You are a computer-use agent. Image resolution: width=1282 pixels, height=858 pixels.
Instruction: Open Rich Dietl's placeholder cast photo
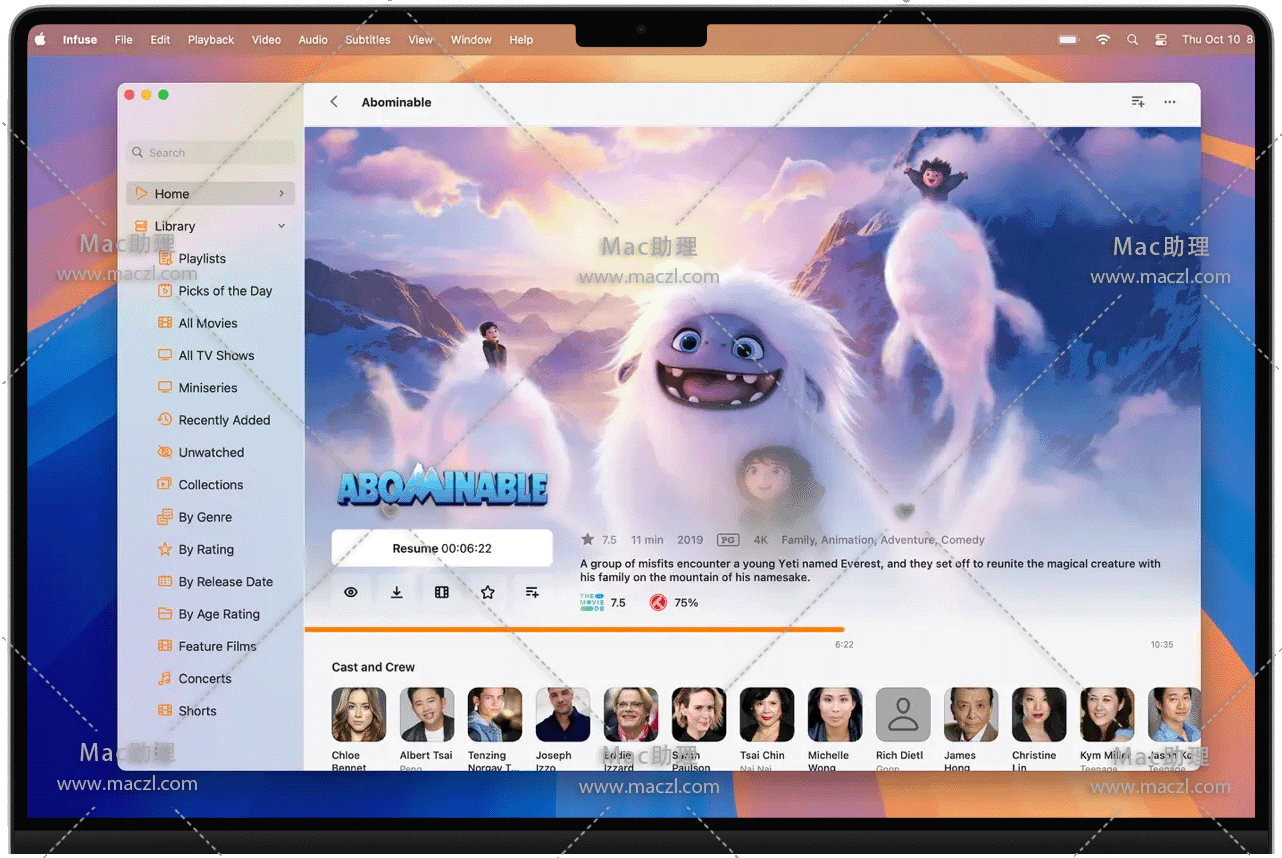(903, 714)
